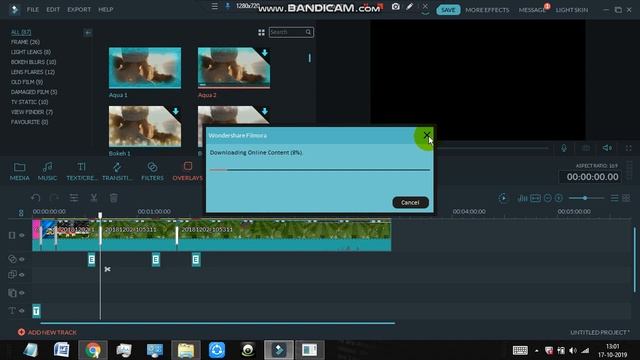Switch to the OVERLAYS tab
The width and height of the screenshot is (640, 360).
point(188,171)
